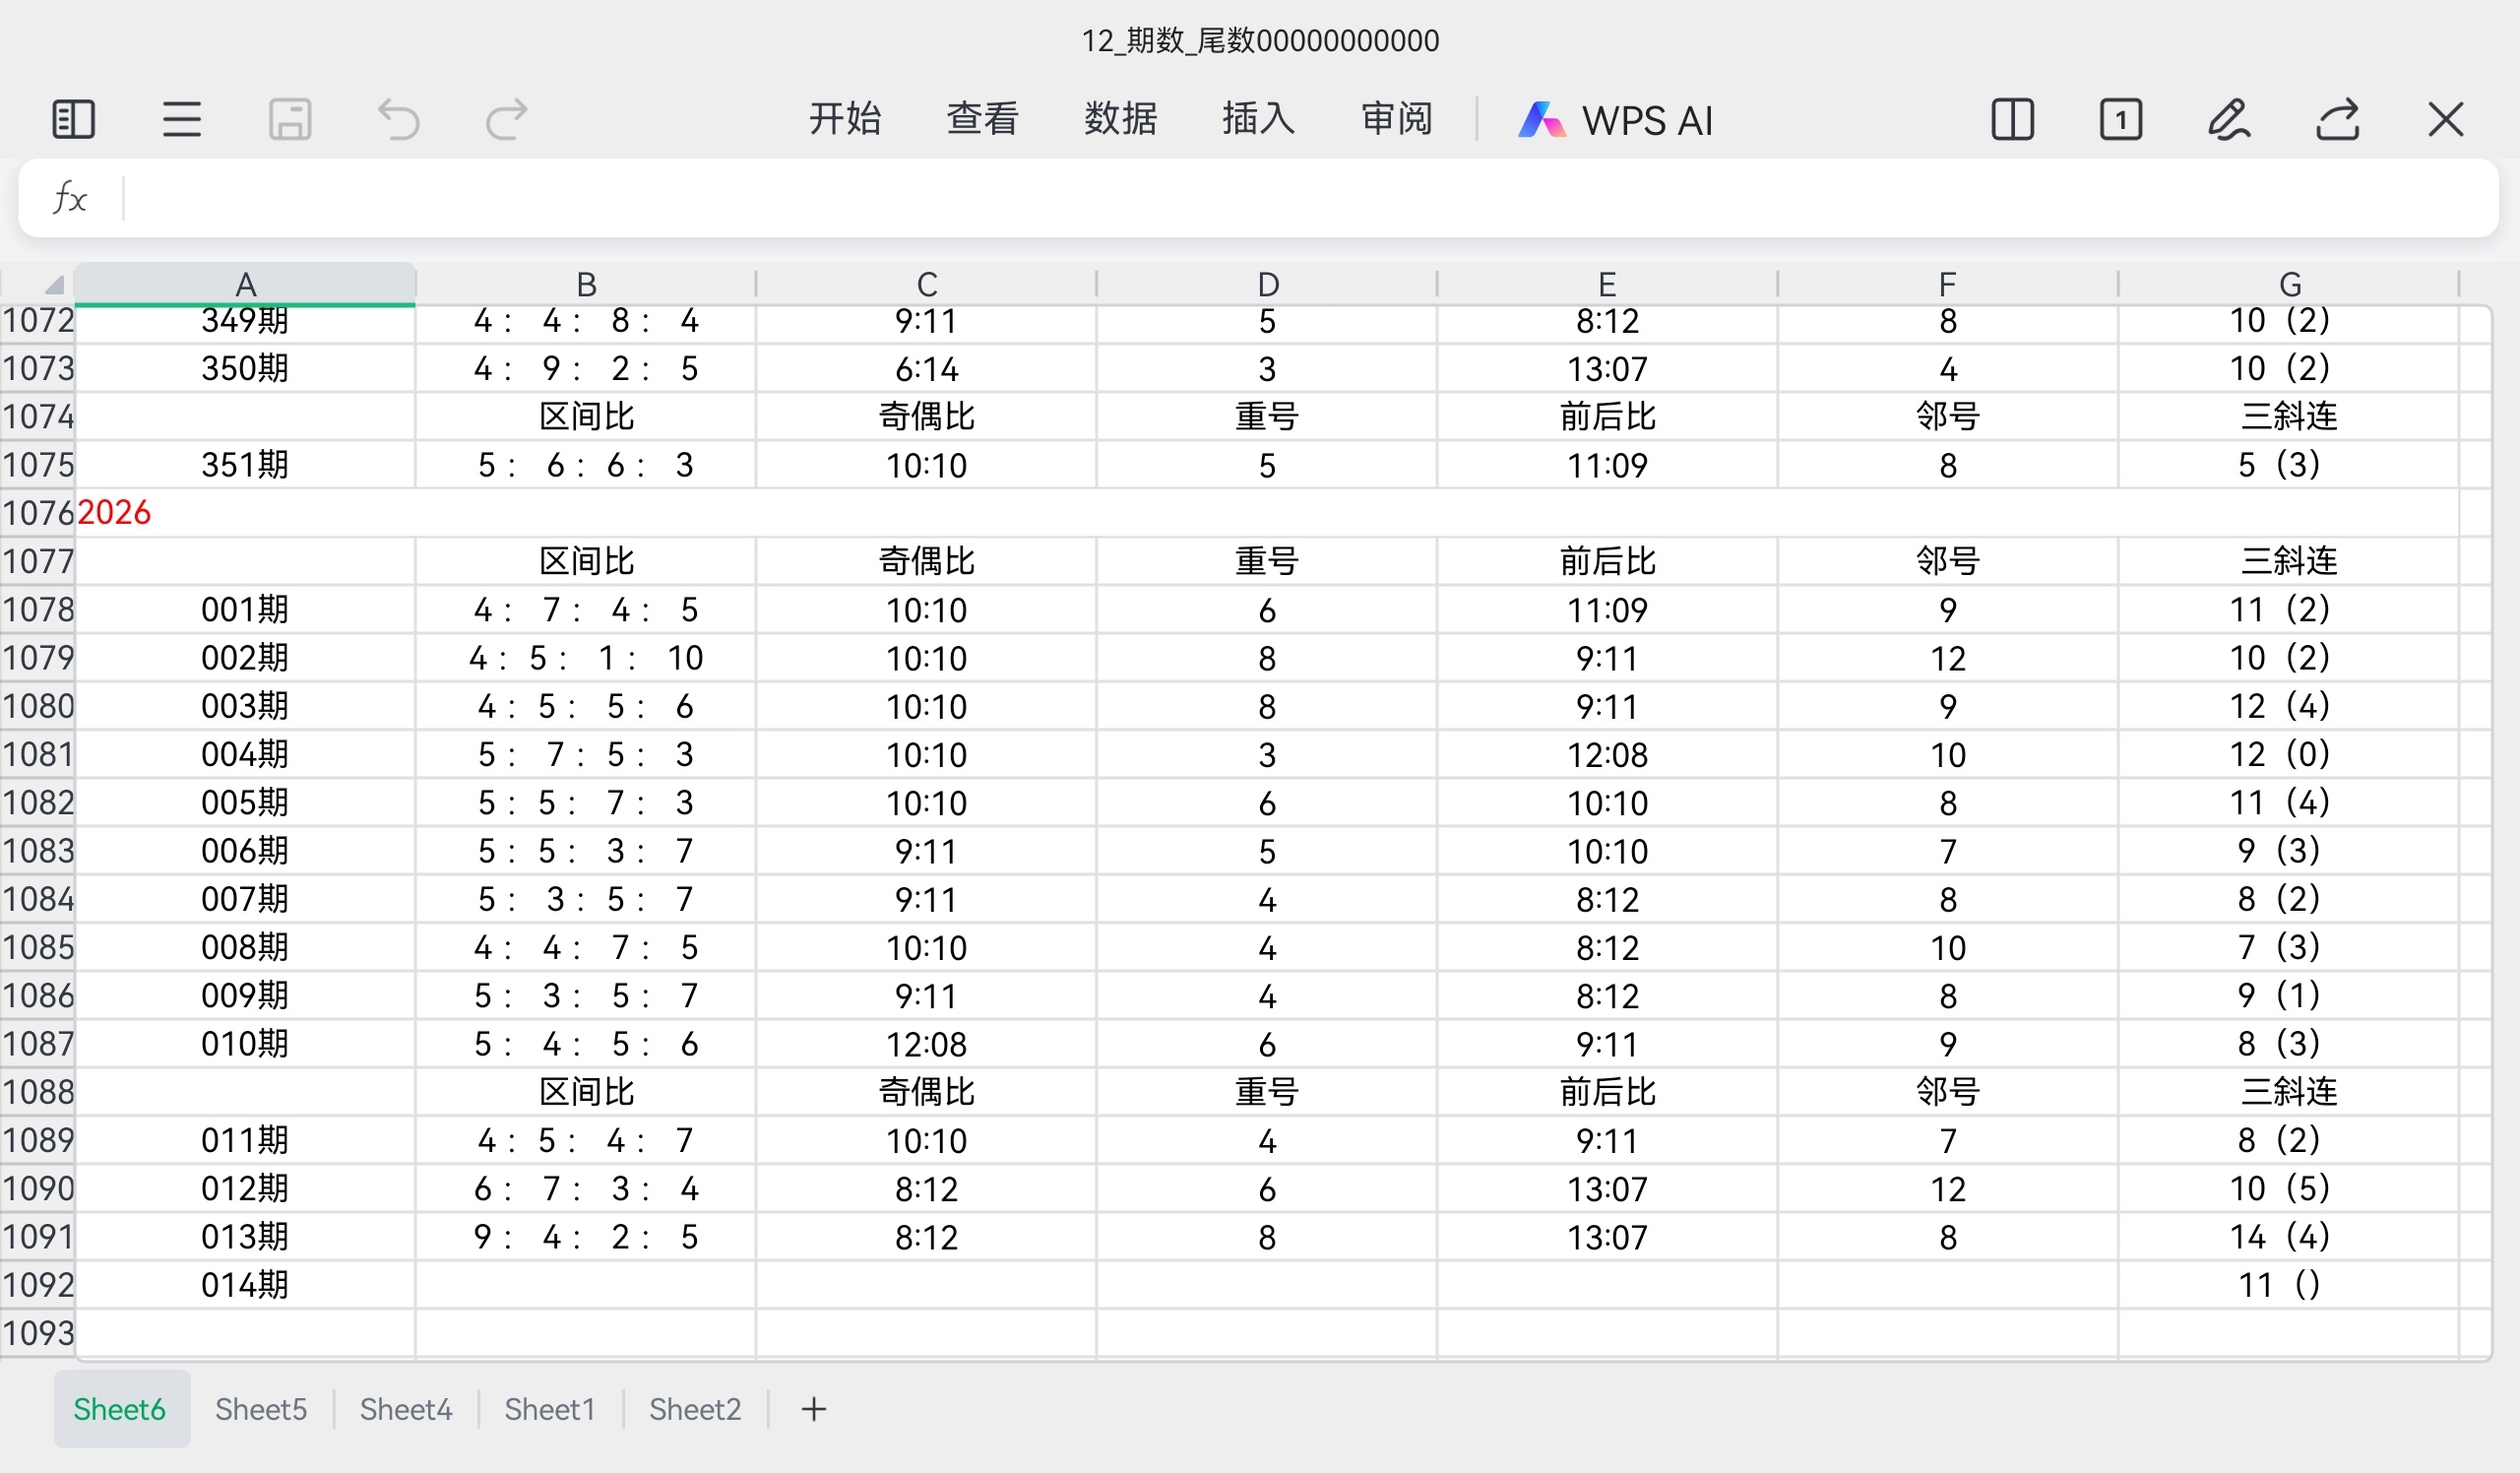2520x1473 pixels.
Task: Open the hamburger list menu
Action: [x=182, y=120]
